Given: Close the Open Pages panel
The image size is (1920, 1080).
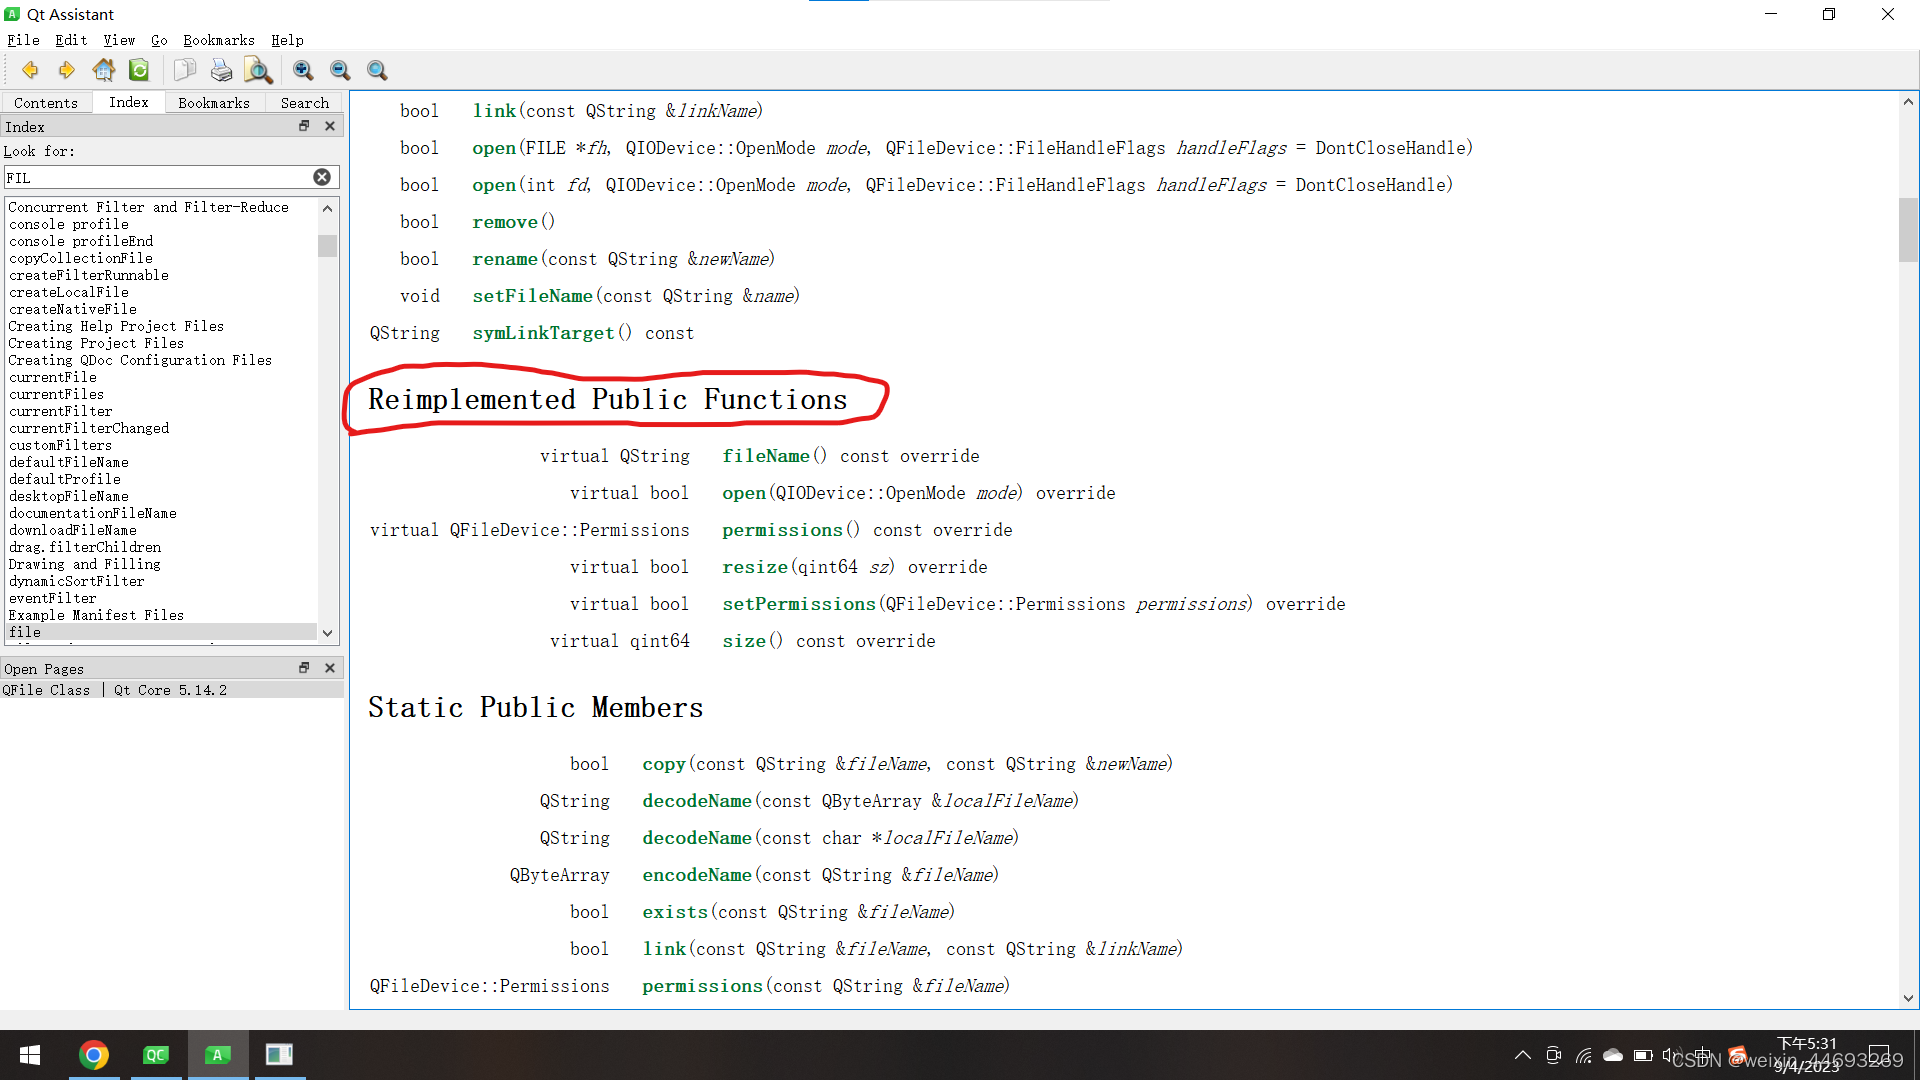Looking at the screenshot, I should pyautogui.click(x=330, y=668).
